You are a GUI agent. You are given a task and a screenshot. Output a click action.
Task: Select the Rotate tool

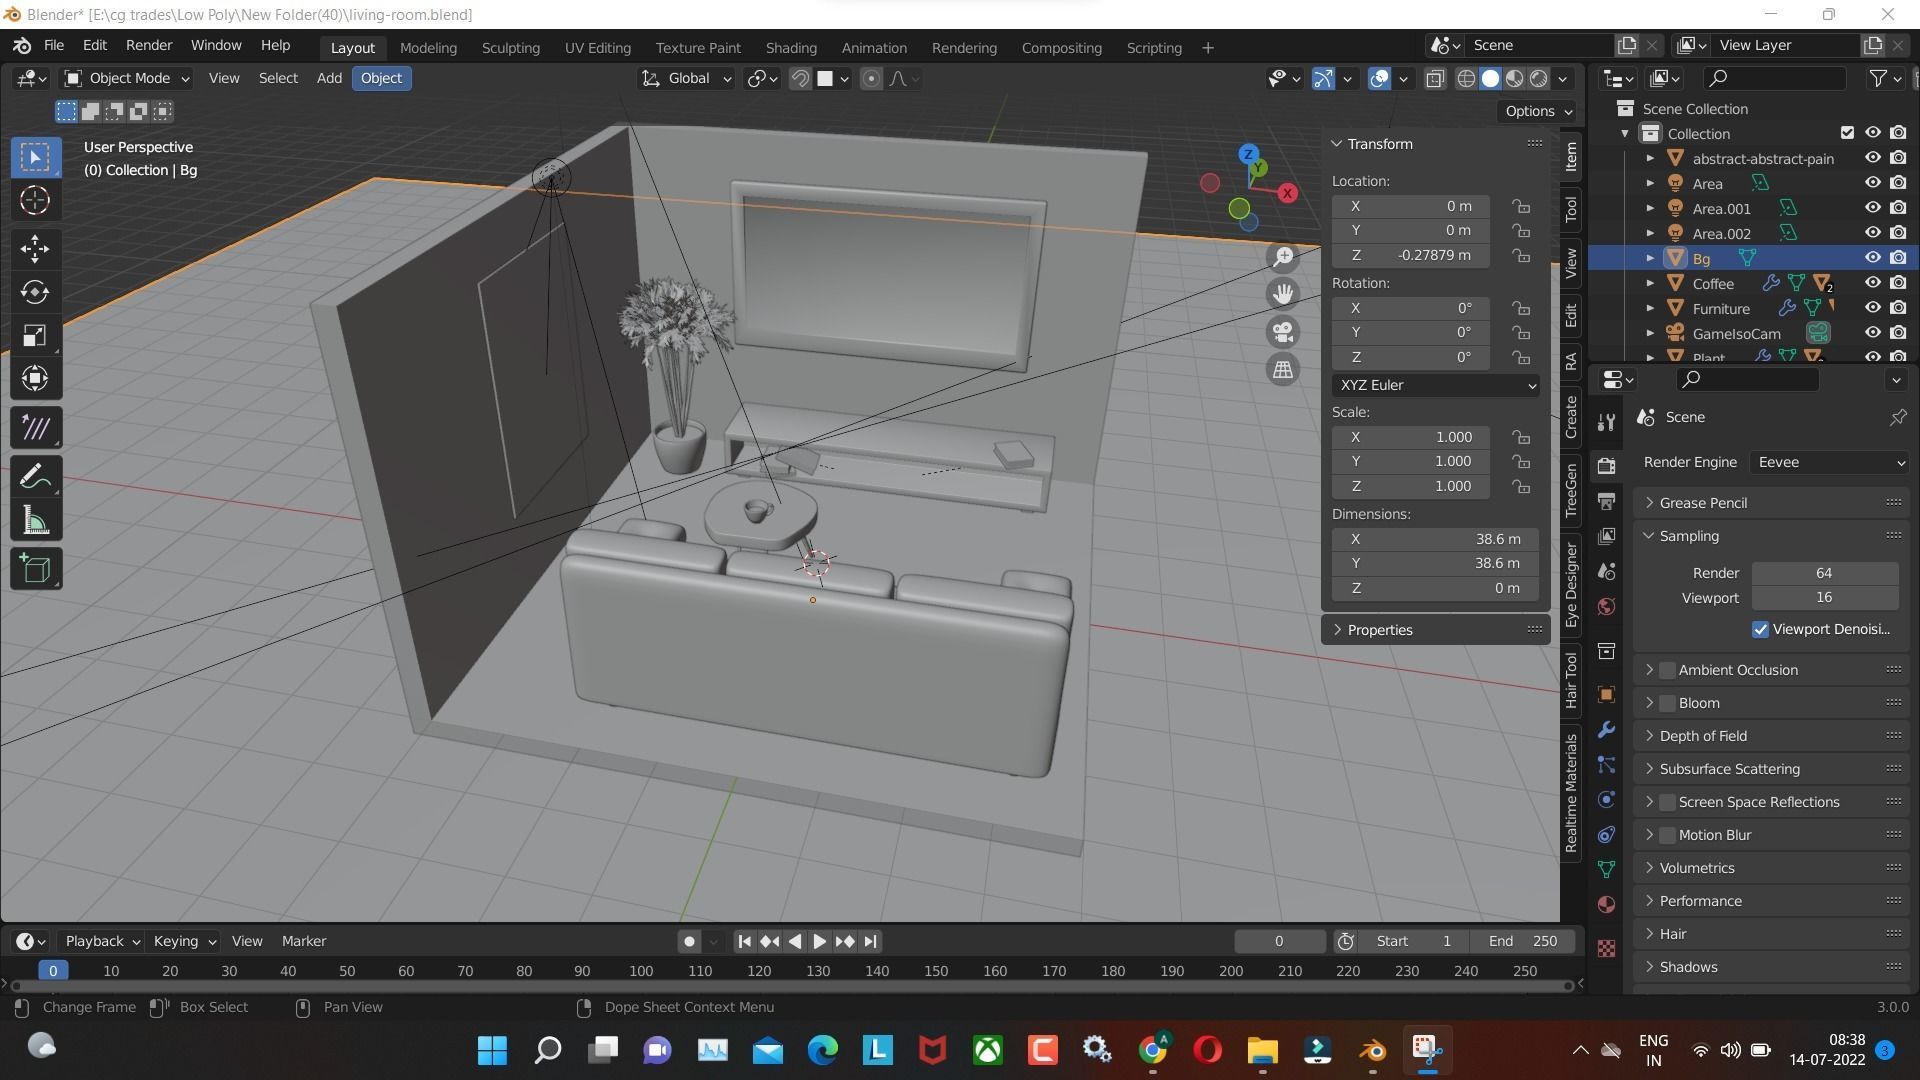[x=35, y=292]
